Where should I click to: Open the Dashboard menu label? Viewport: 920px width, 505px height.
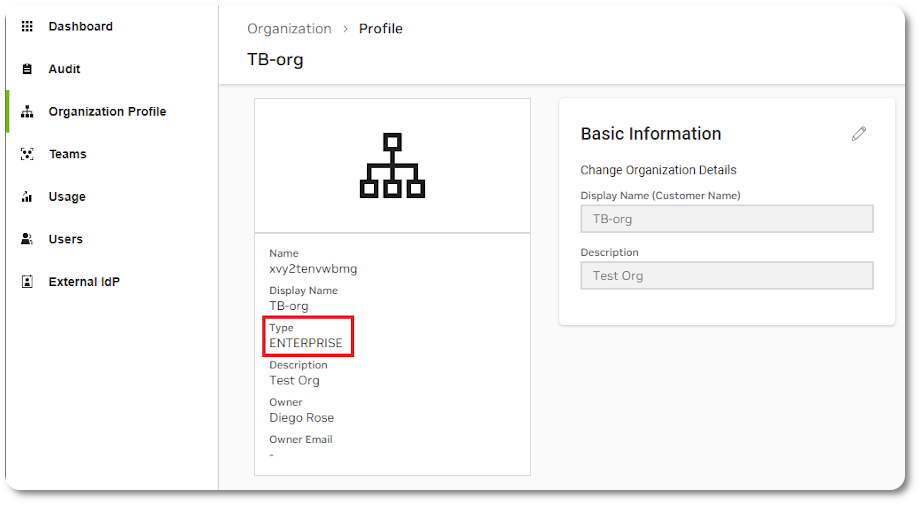(80, 27)
